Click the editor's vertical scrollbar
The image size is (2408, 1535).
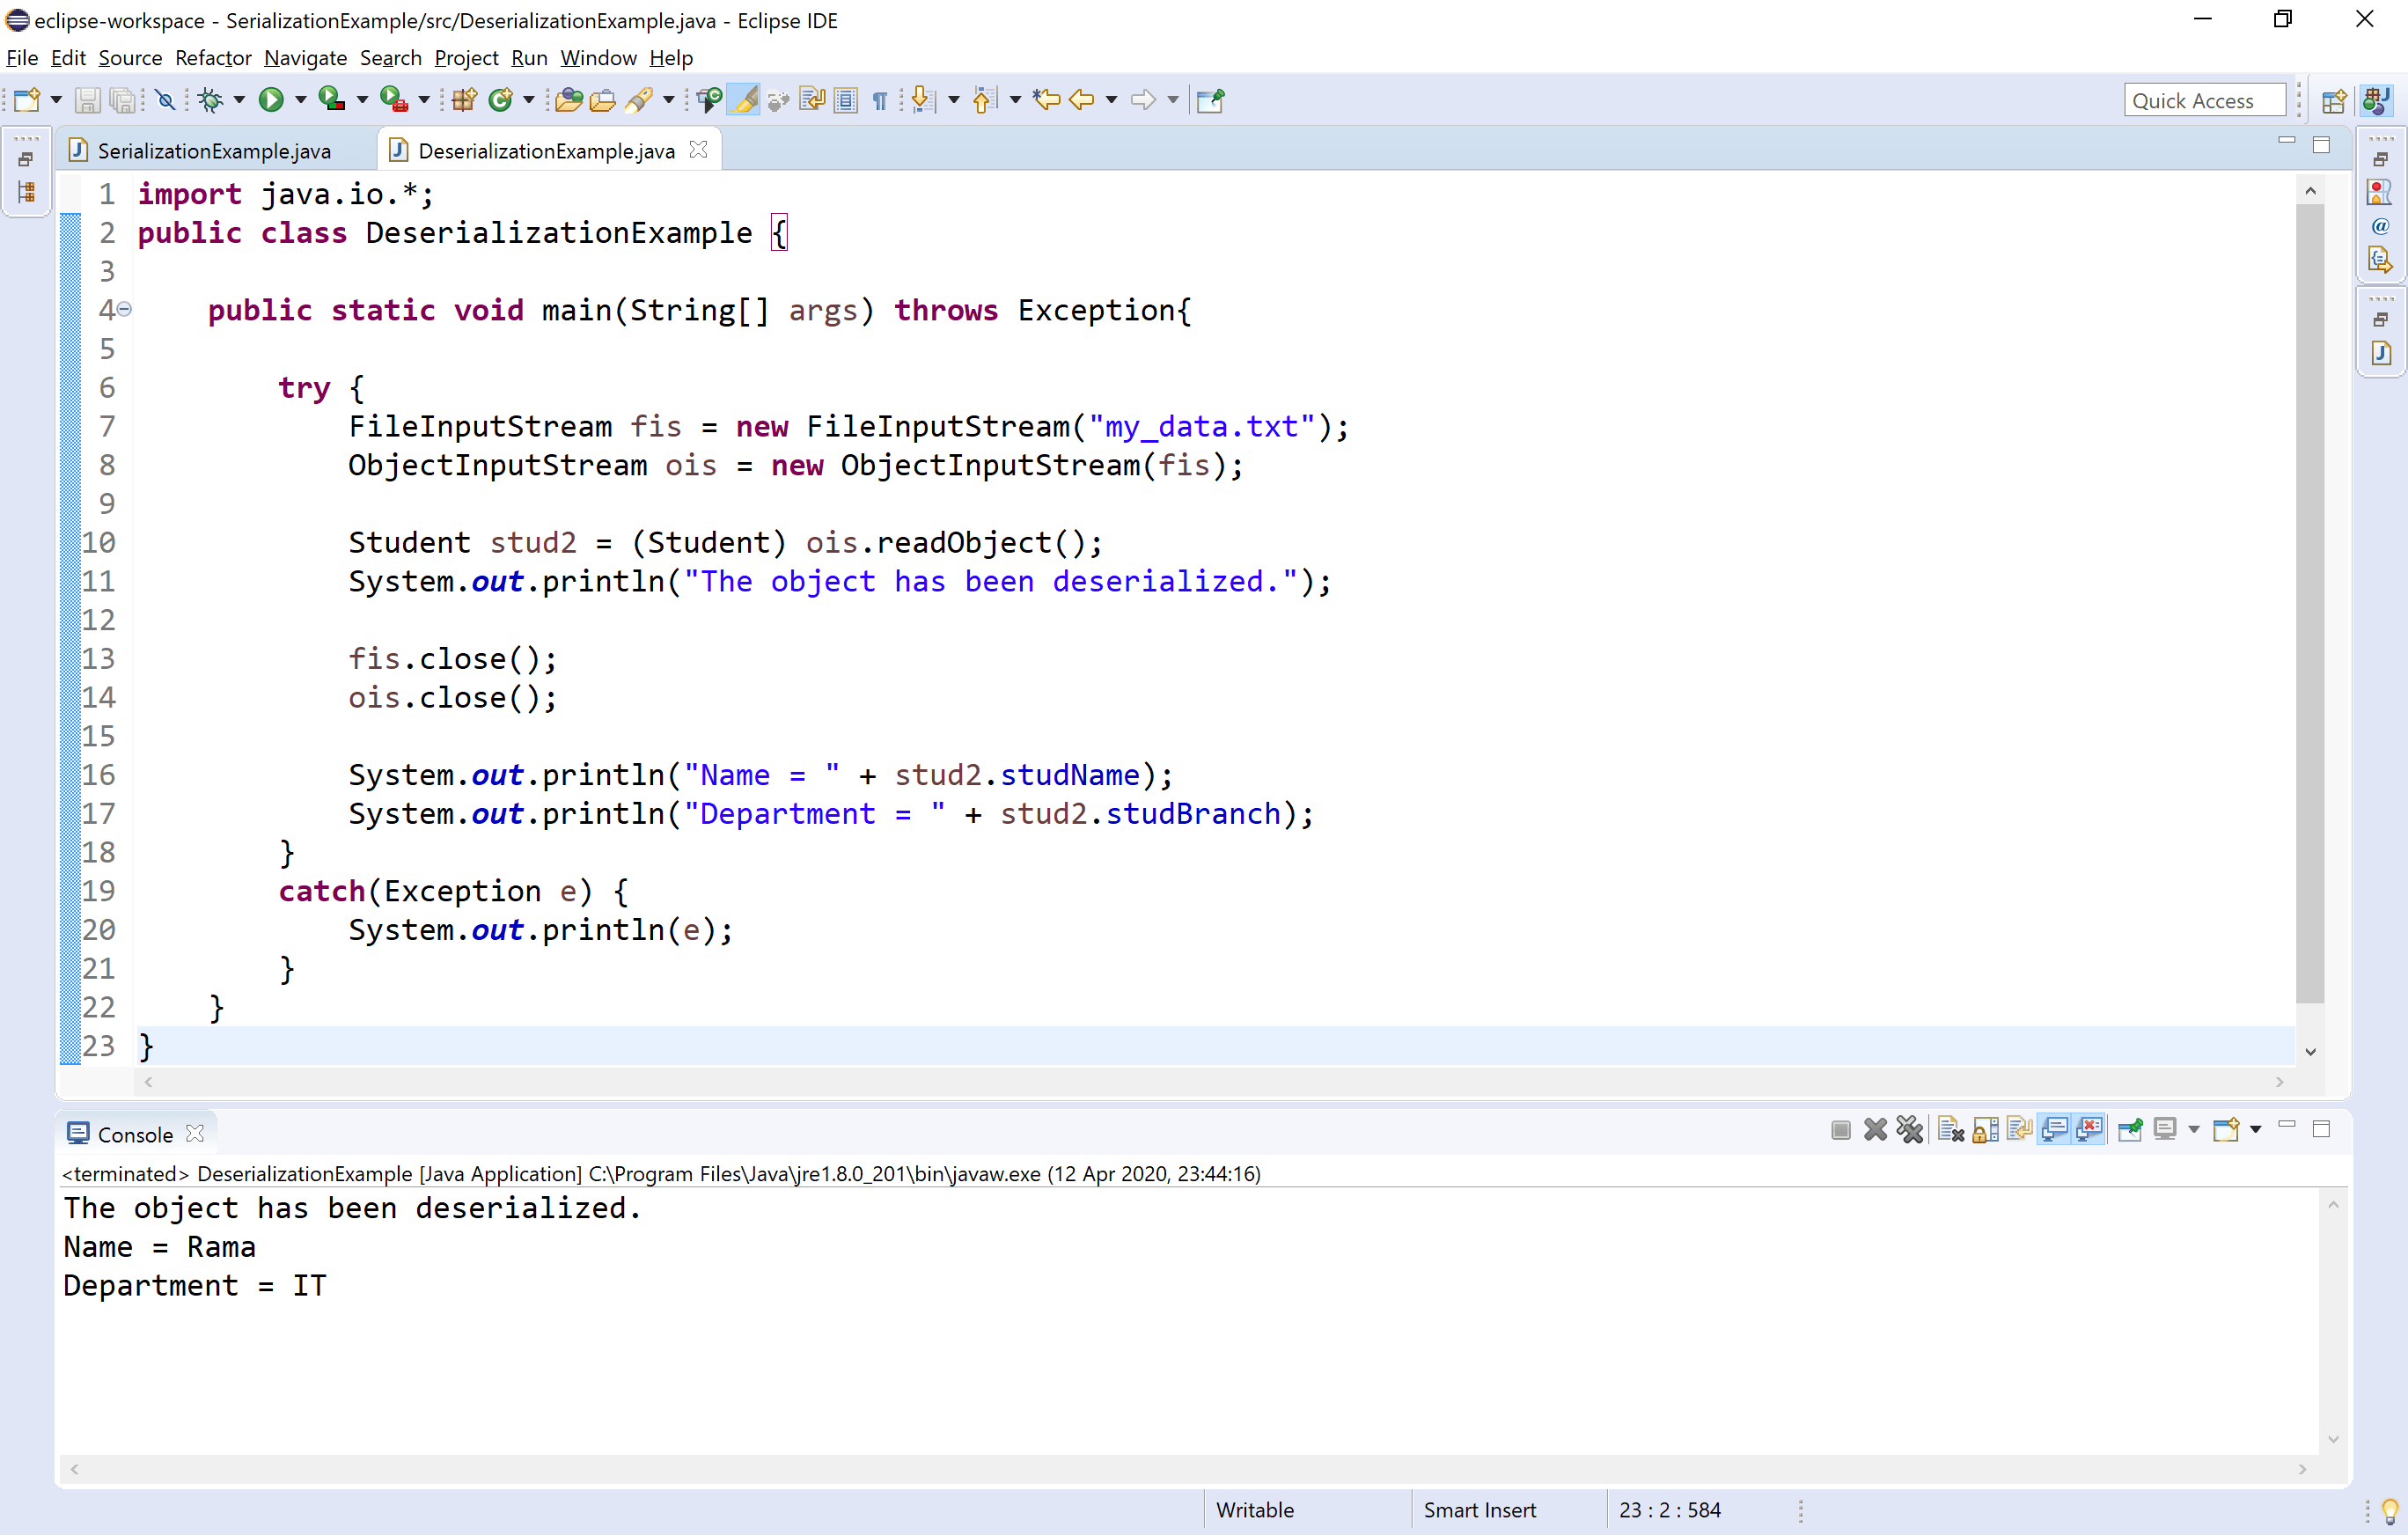(2311, 600)
